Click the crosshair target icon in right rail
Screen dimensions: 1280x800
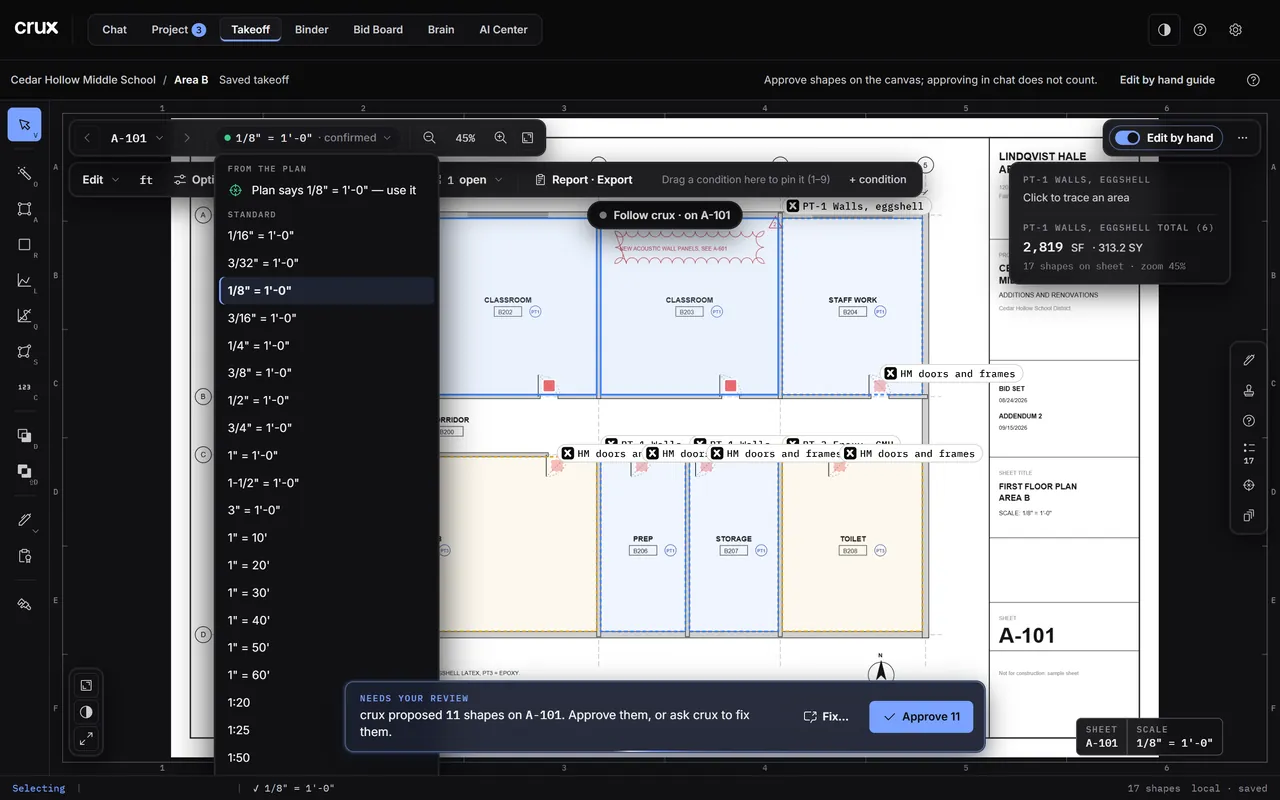[1248, 485]
